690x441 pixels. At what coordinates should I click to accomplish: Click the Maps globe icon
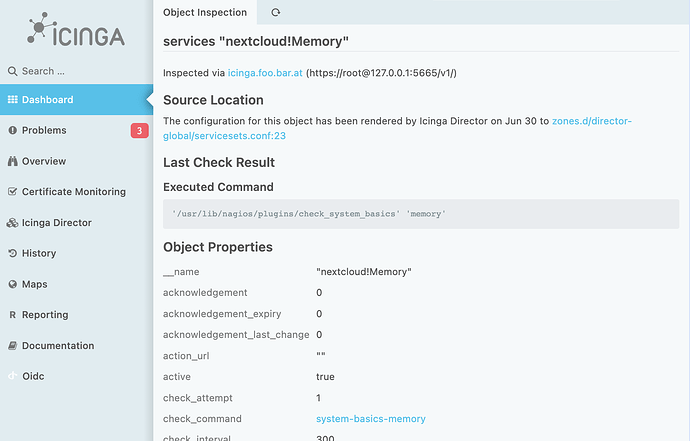(x=13, y=285)
